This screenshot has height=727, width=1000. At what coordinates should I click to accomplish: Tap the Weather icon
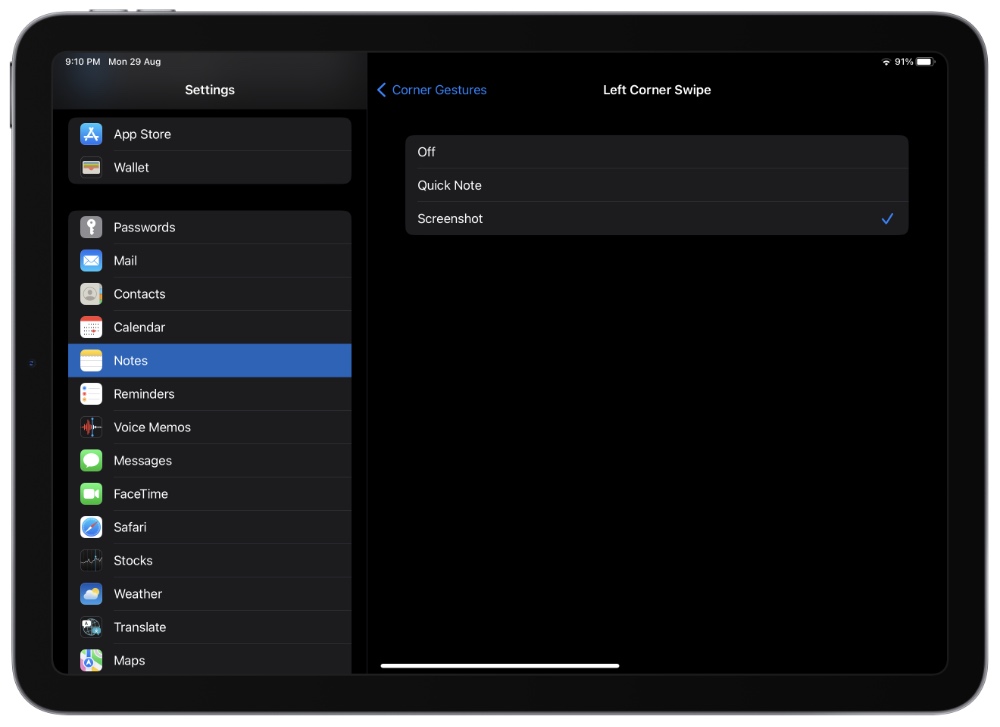[x=91, y=594]
